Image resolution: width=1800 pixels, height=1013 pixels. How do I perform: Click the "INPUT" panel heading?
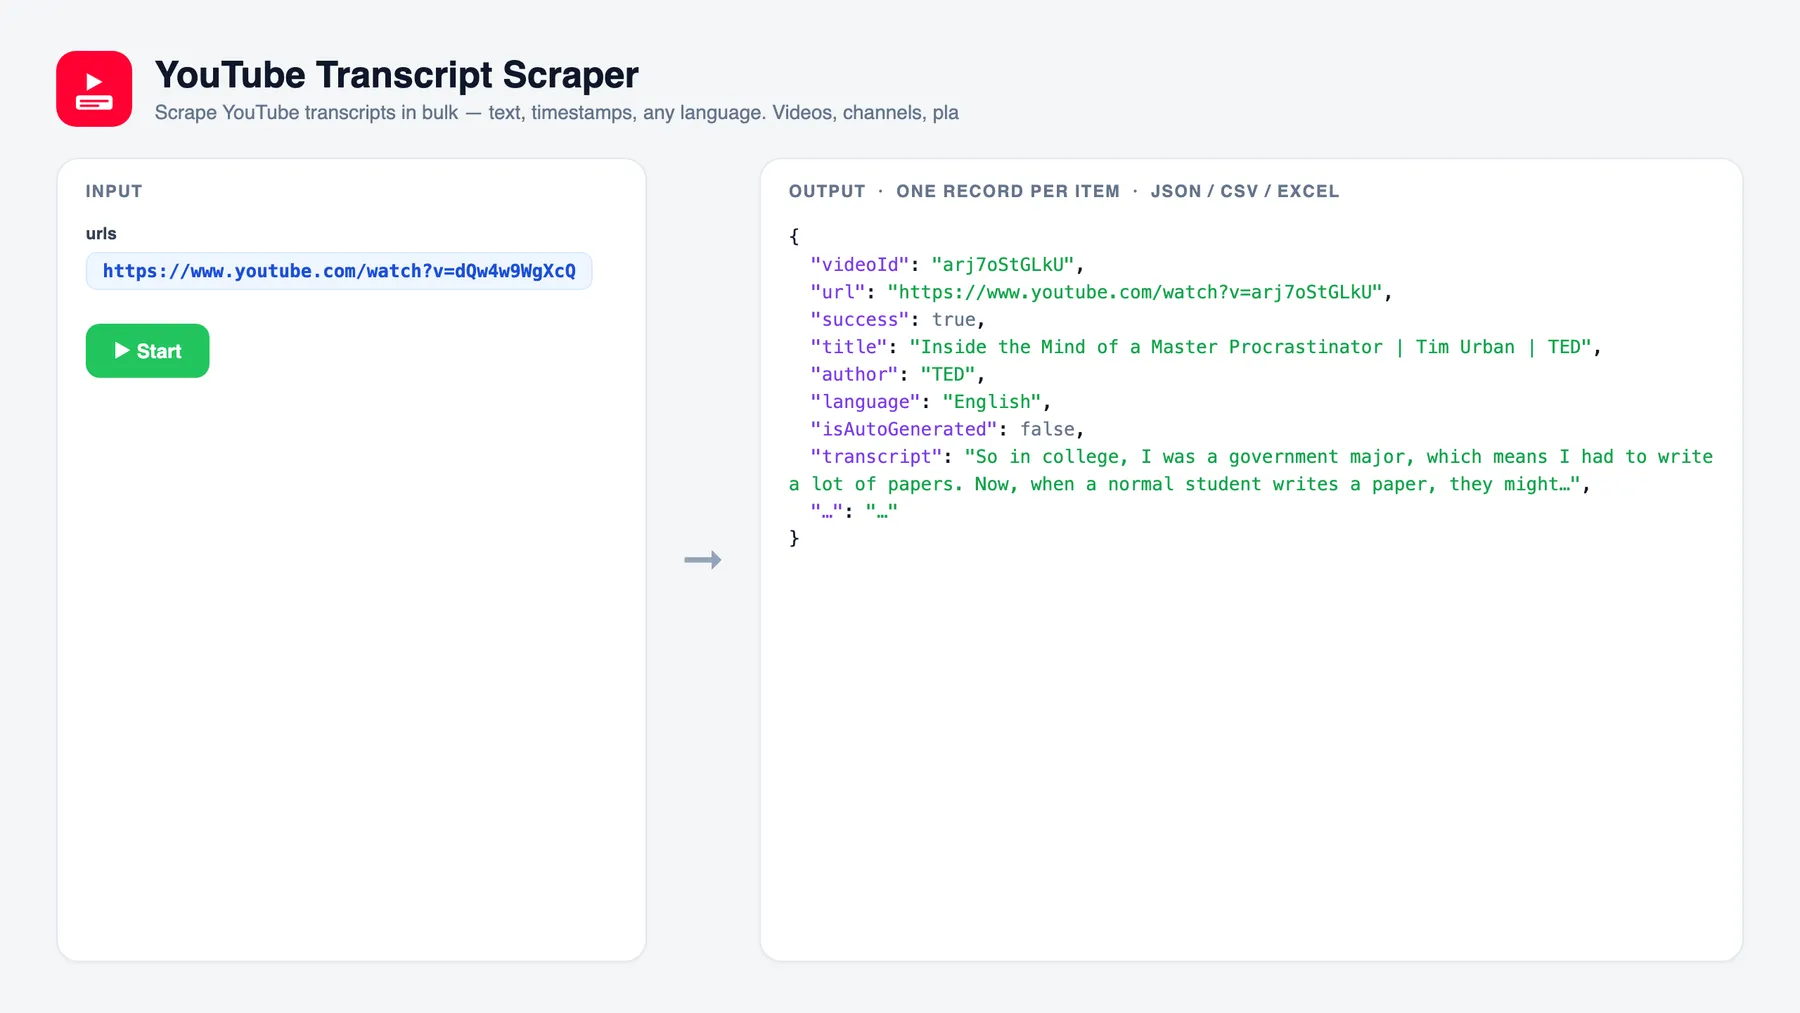pos(114,191)
